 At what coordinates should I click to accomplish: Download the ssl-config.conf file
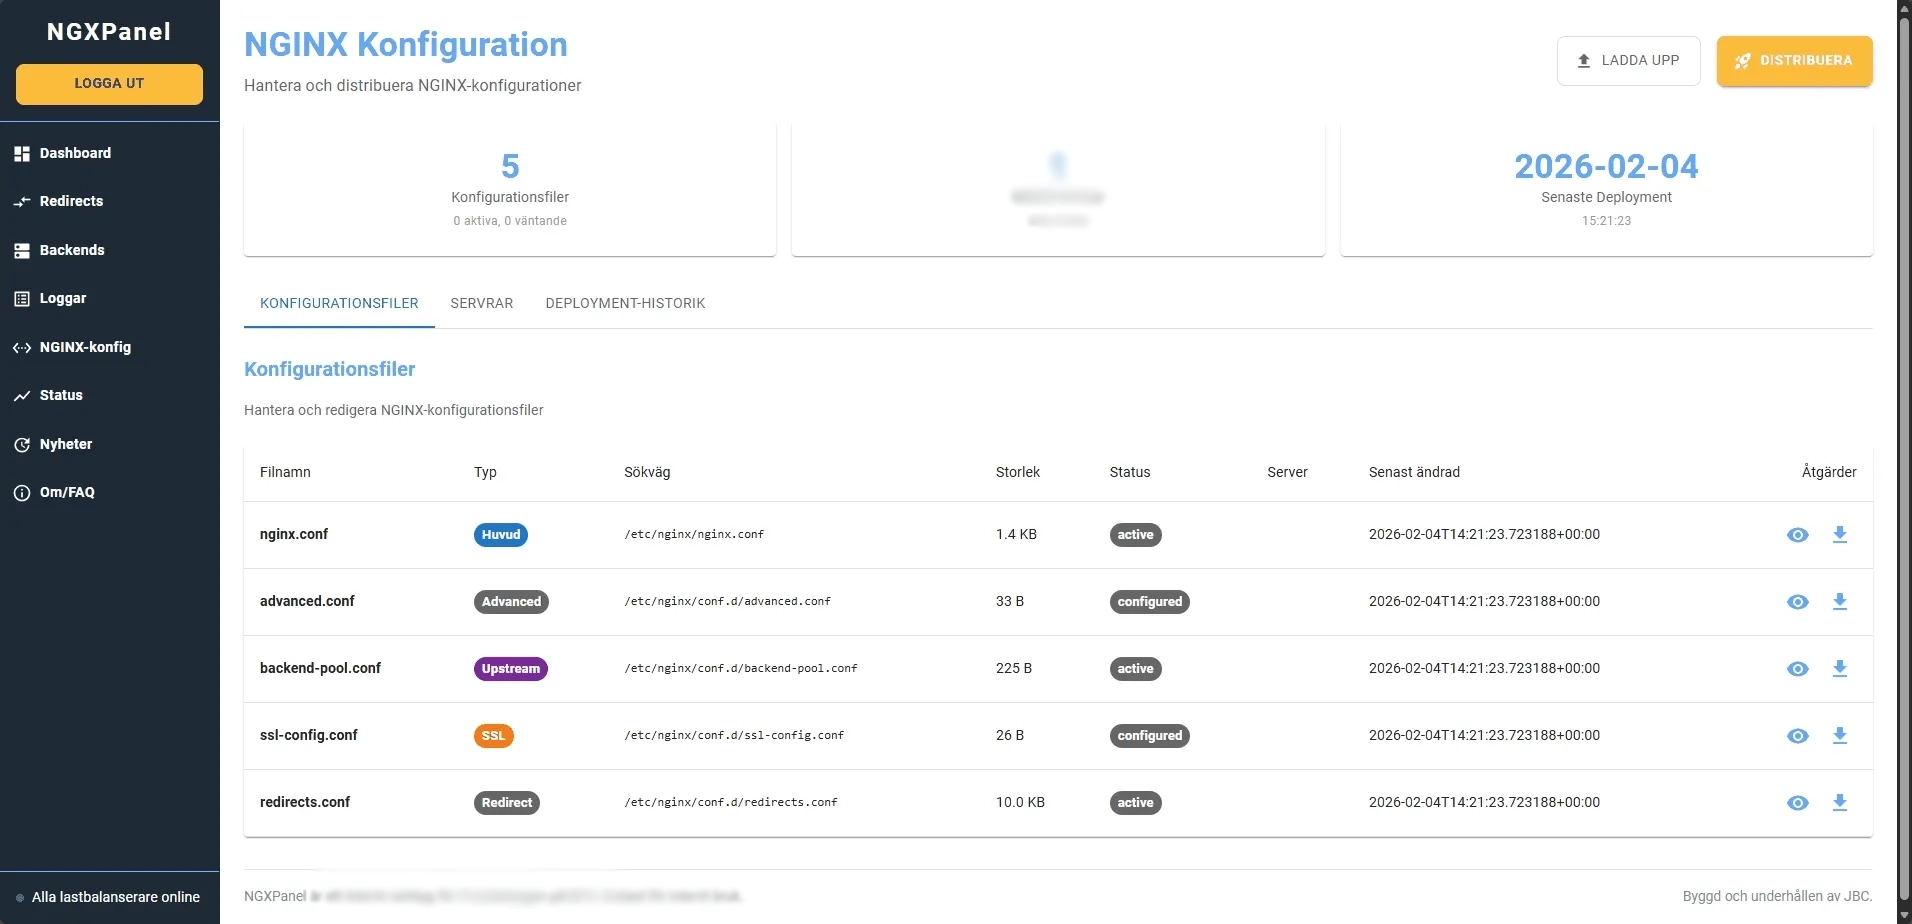tap(1839, 736)
